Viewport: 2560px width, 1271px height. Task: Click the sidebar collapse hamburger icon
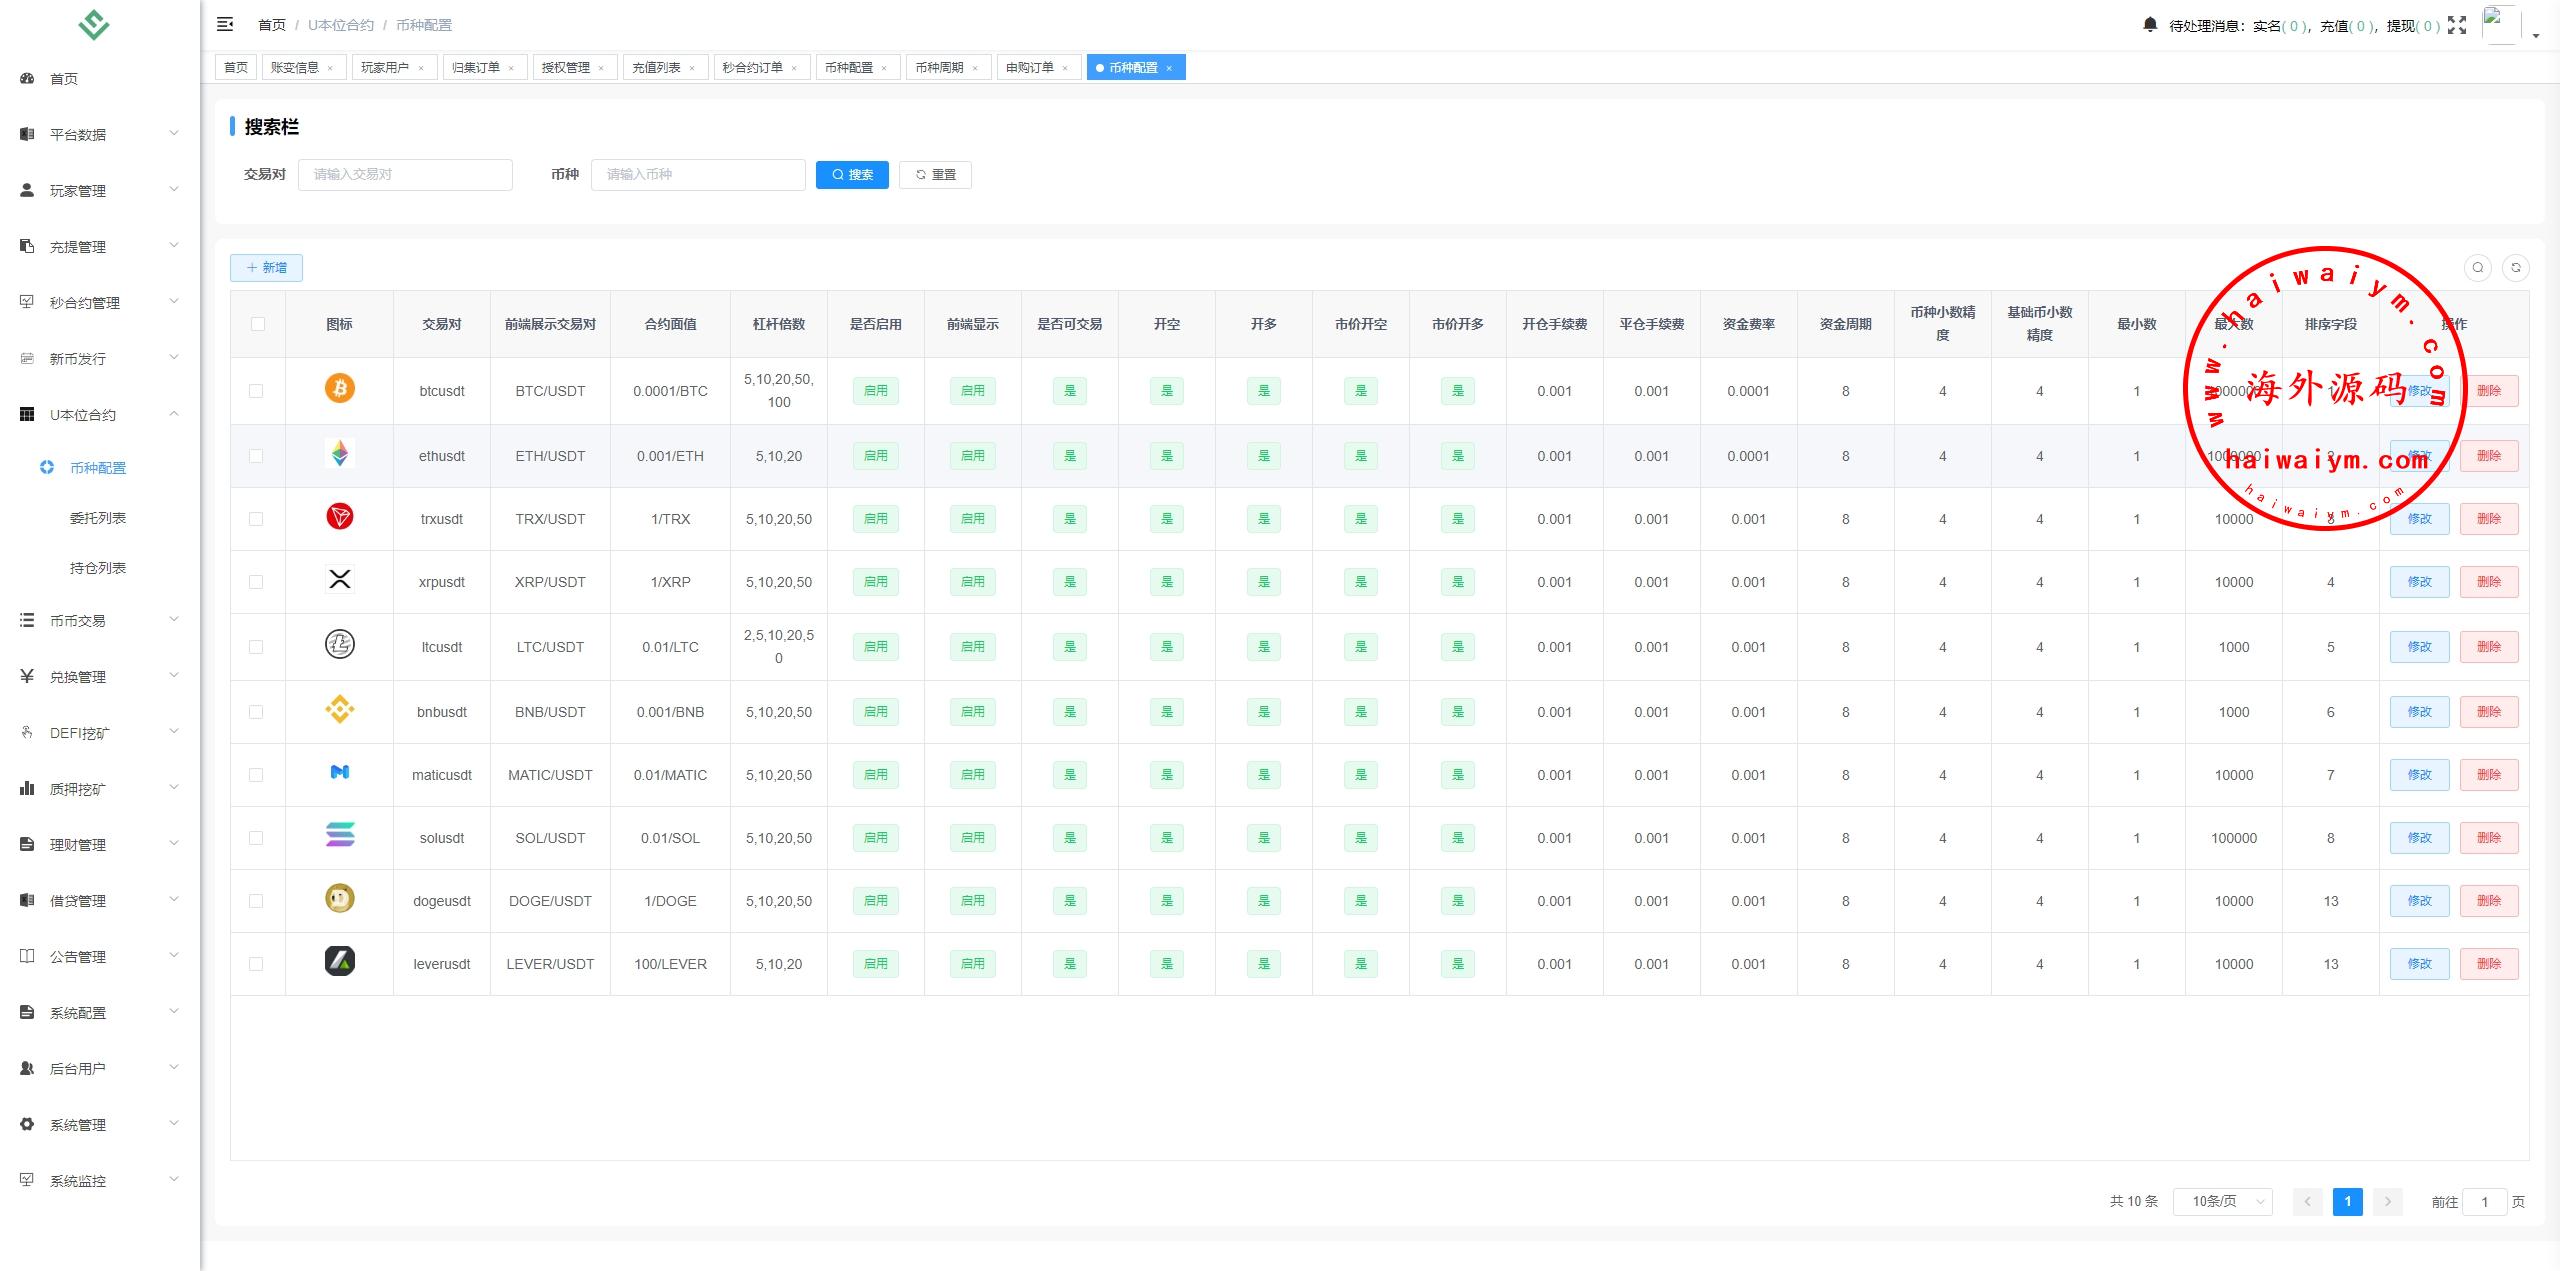click(225, 24)
